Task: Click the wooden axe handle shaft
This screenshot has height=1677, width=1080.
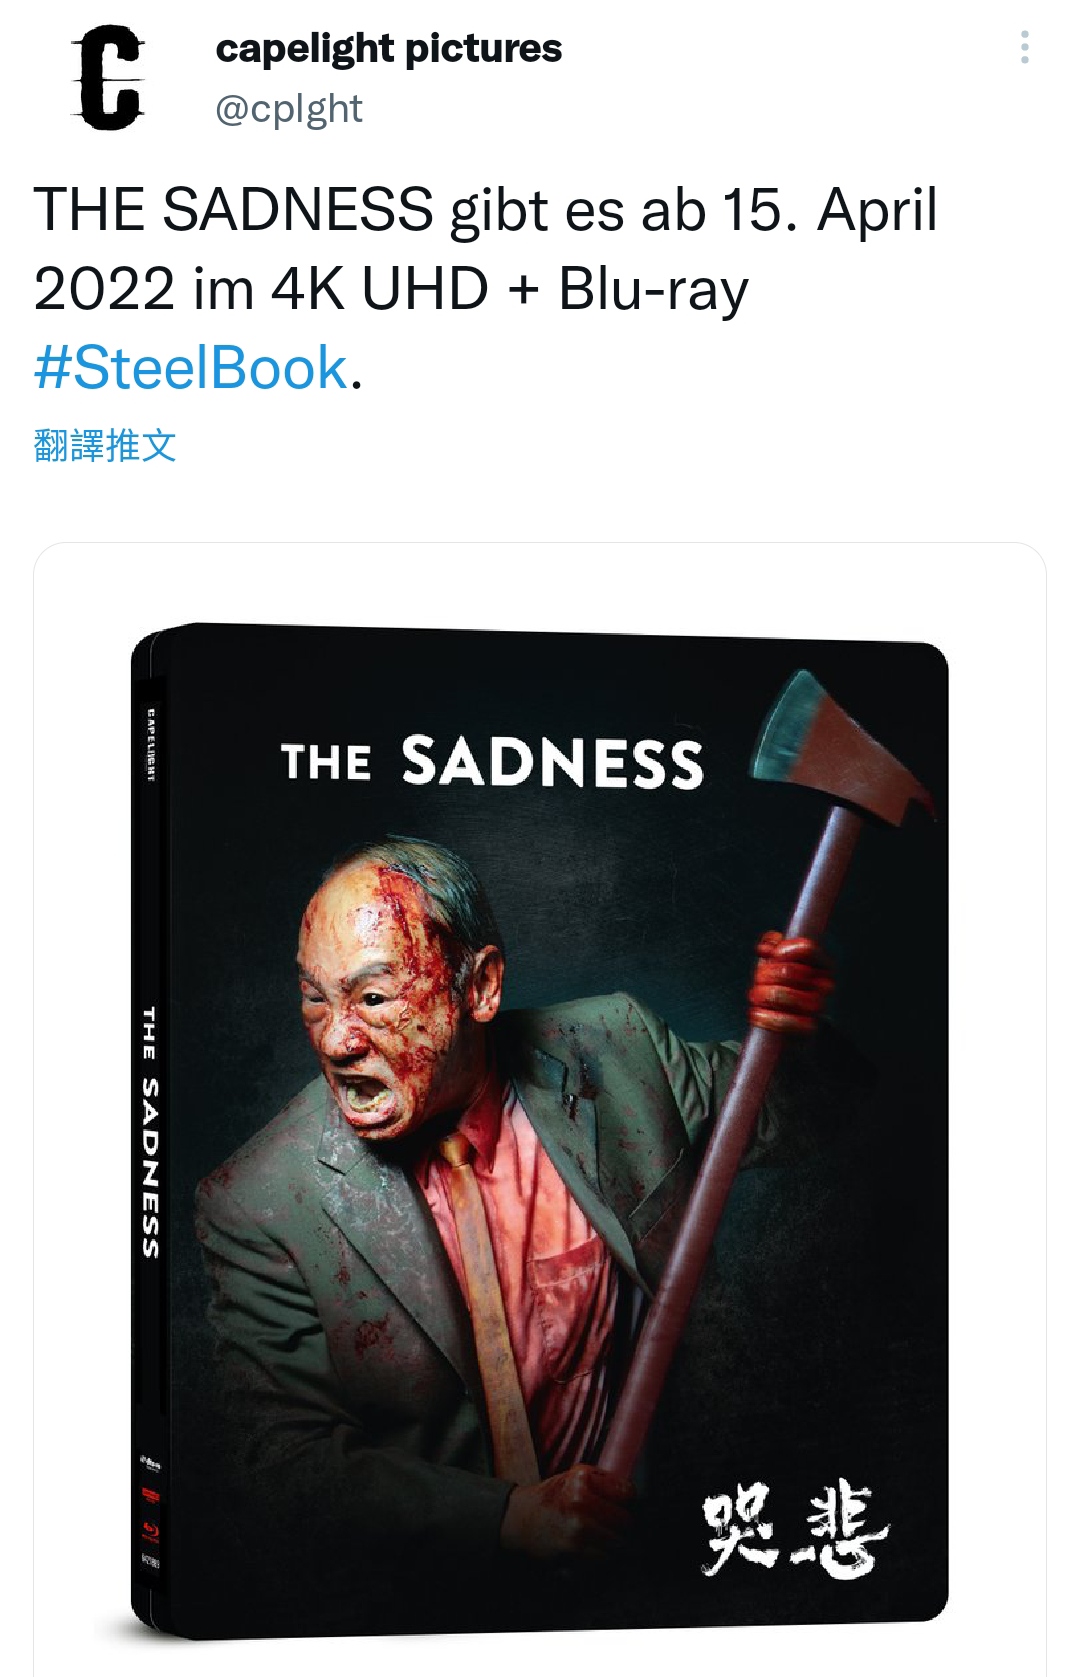Action: (720, 1200)
